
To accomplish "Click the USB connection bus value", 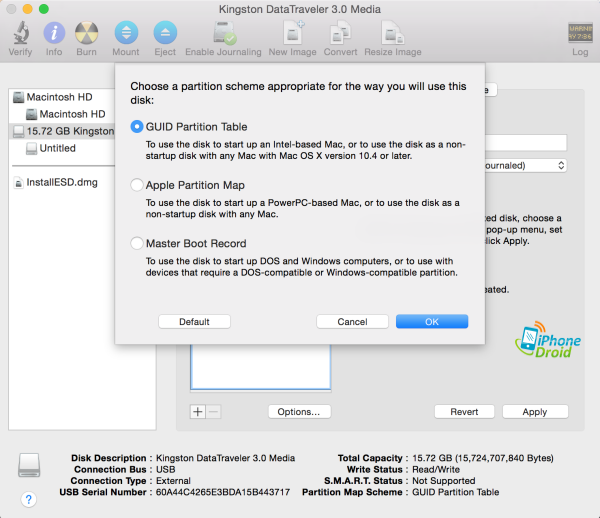I will [165, 469].
